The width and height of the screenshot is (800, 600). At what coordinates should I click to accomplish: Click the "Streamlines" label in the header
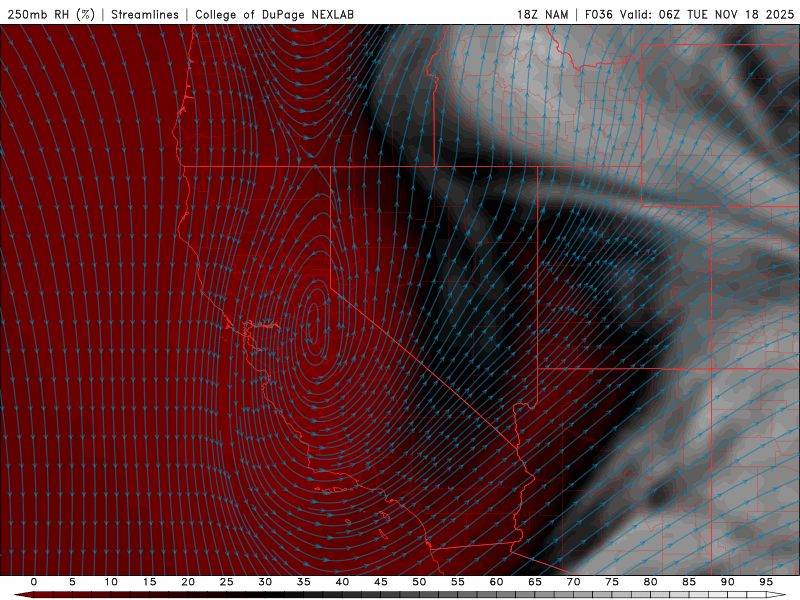tap(145, 15)
